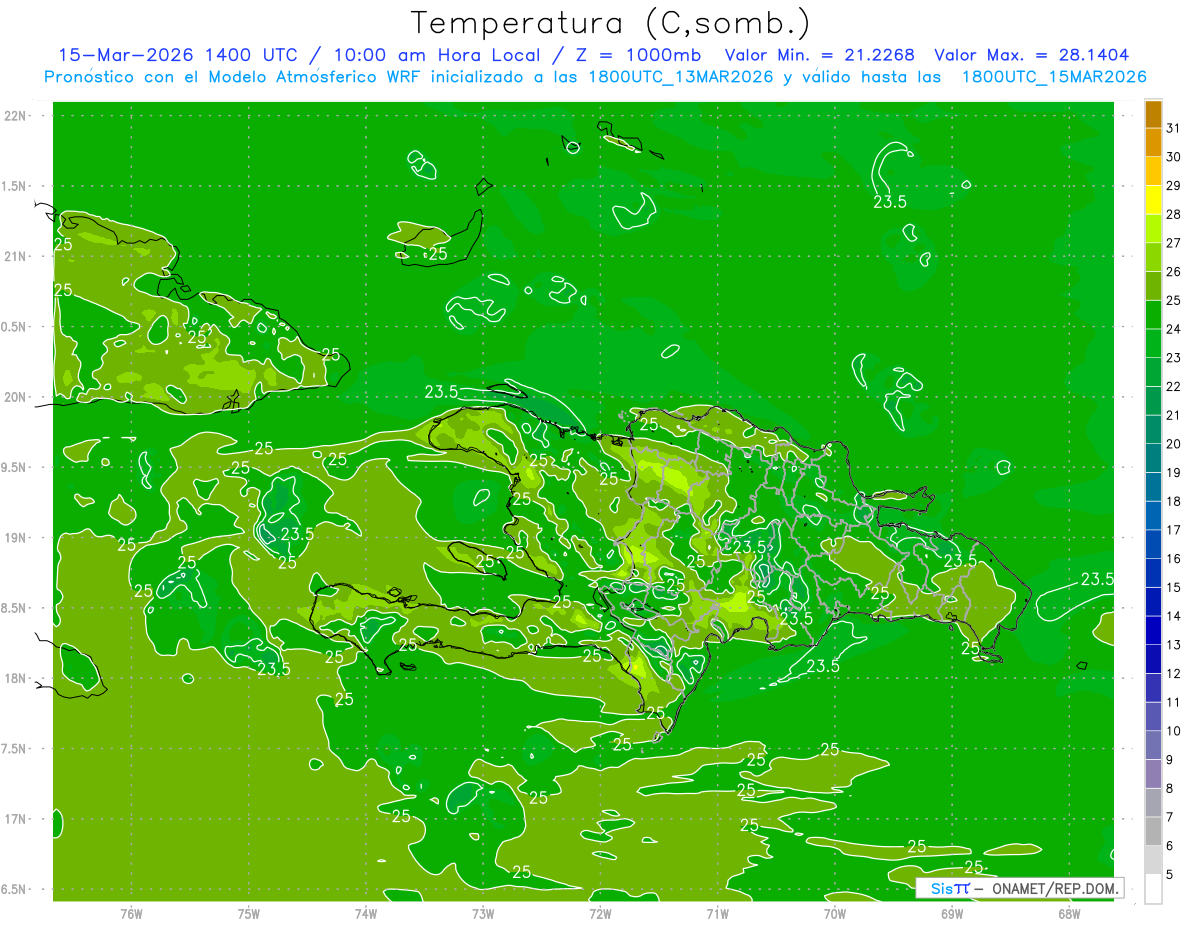Click the '21N' latitude axis label
1200x927 pixels.
[15, 256]
